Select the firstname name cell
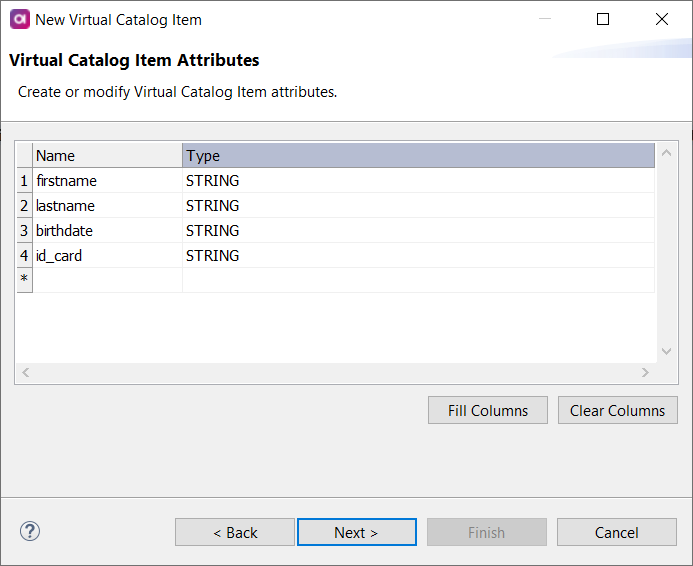 107,181
